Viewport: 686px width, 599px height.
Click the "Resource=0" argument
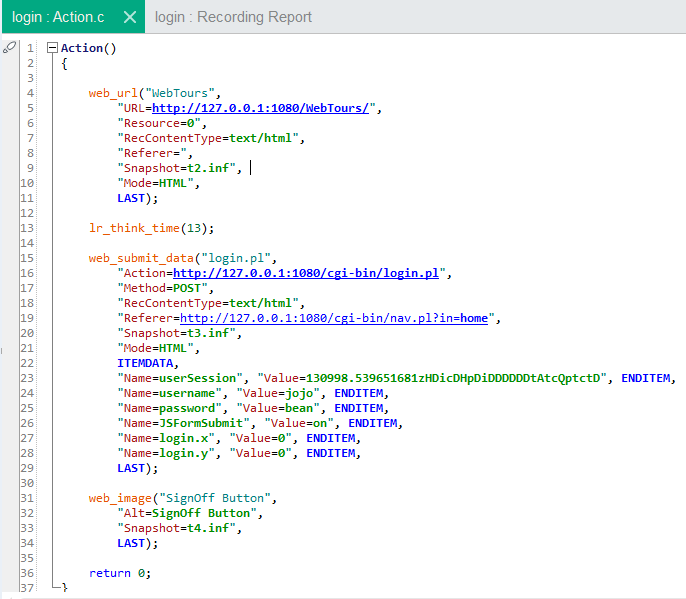pyautogui.click(x=159, y=123)
